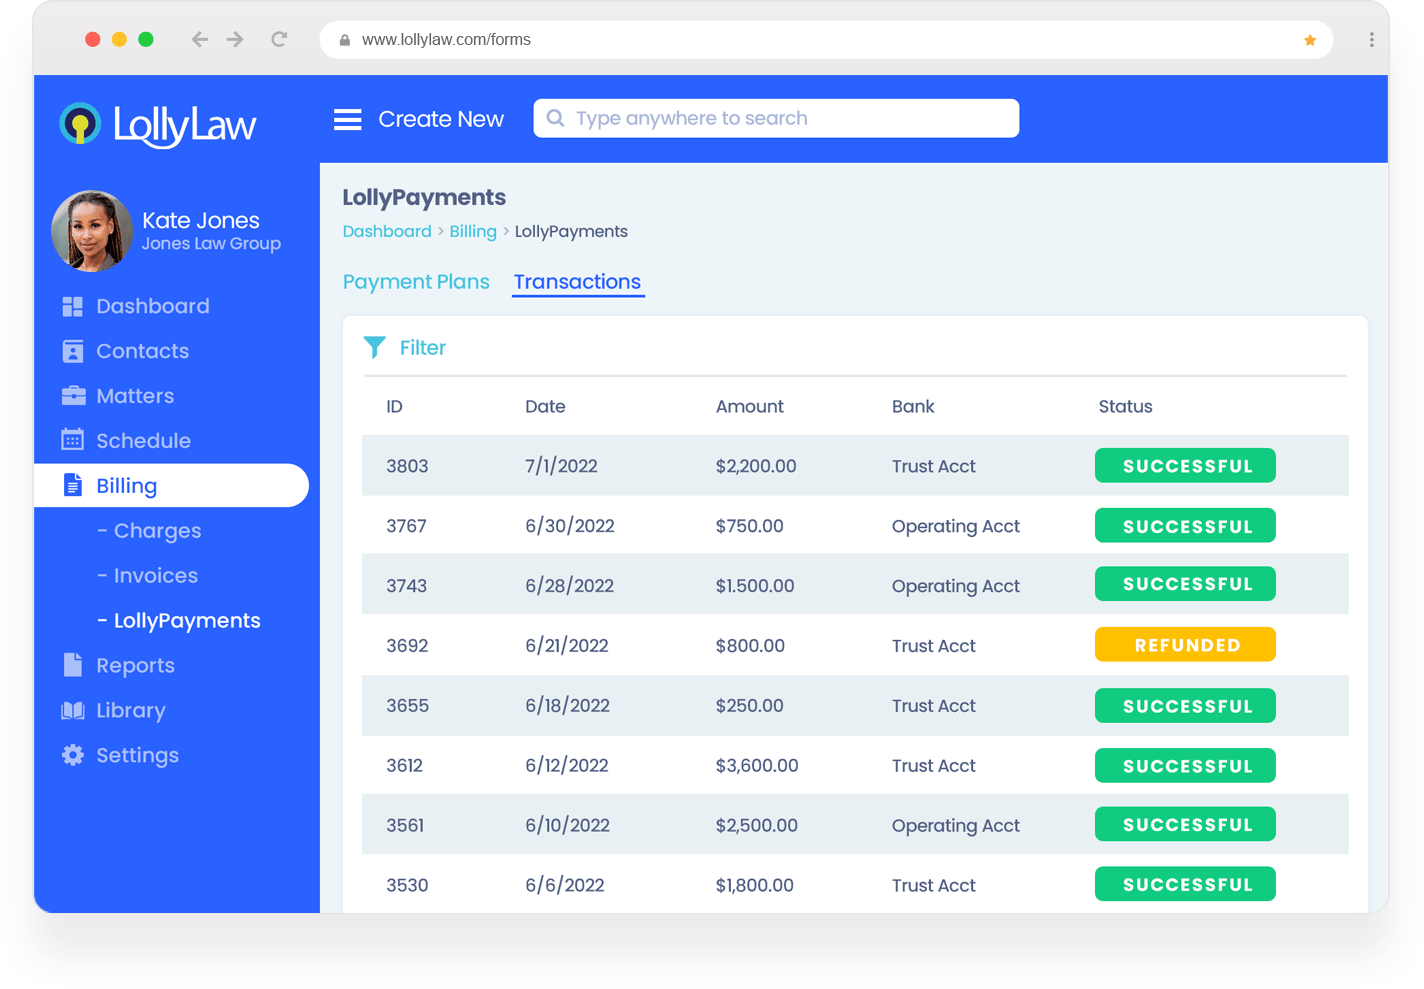Click SUCCESSFUL status for transaction 3530
Screen dimensions: 1424x989
click(1185, 884)
